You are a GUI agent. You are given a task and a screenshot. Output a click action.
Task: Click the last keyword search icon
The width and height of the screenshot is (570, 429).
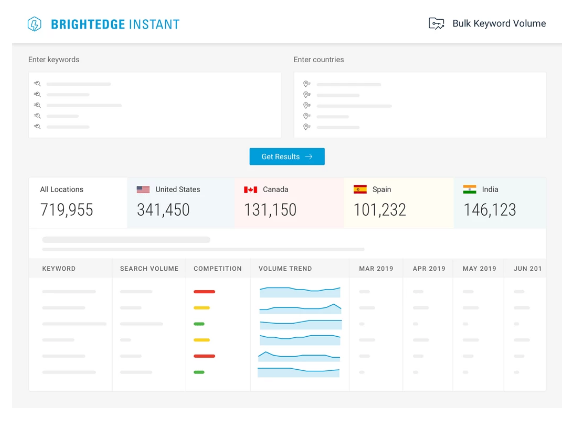37,127
